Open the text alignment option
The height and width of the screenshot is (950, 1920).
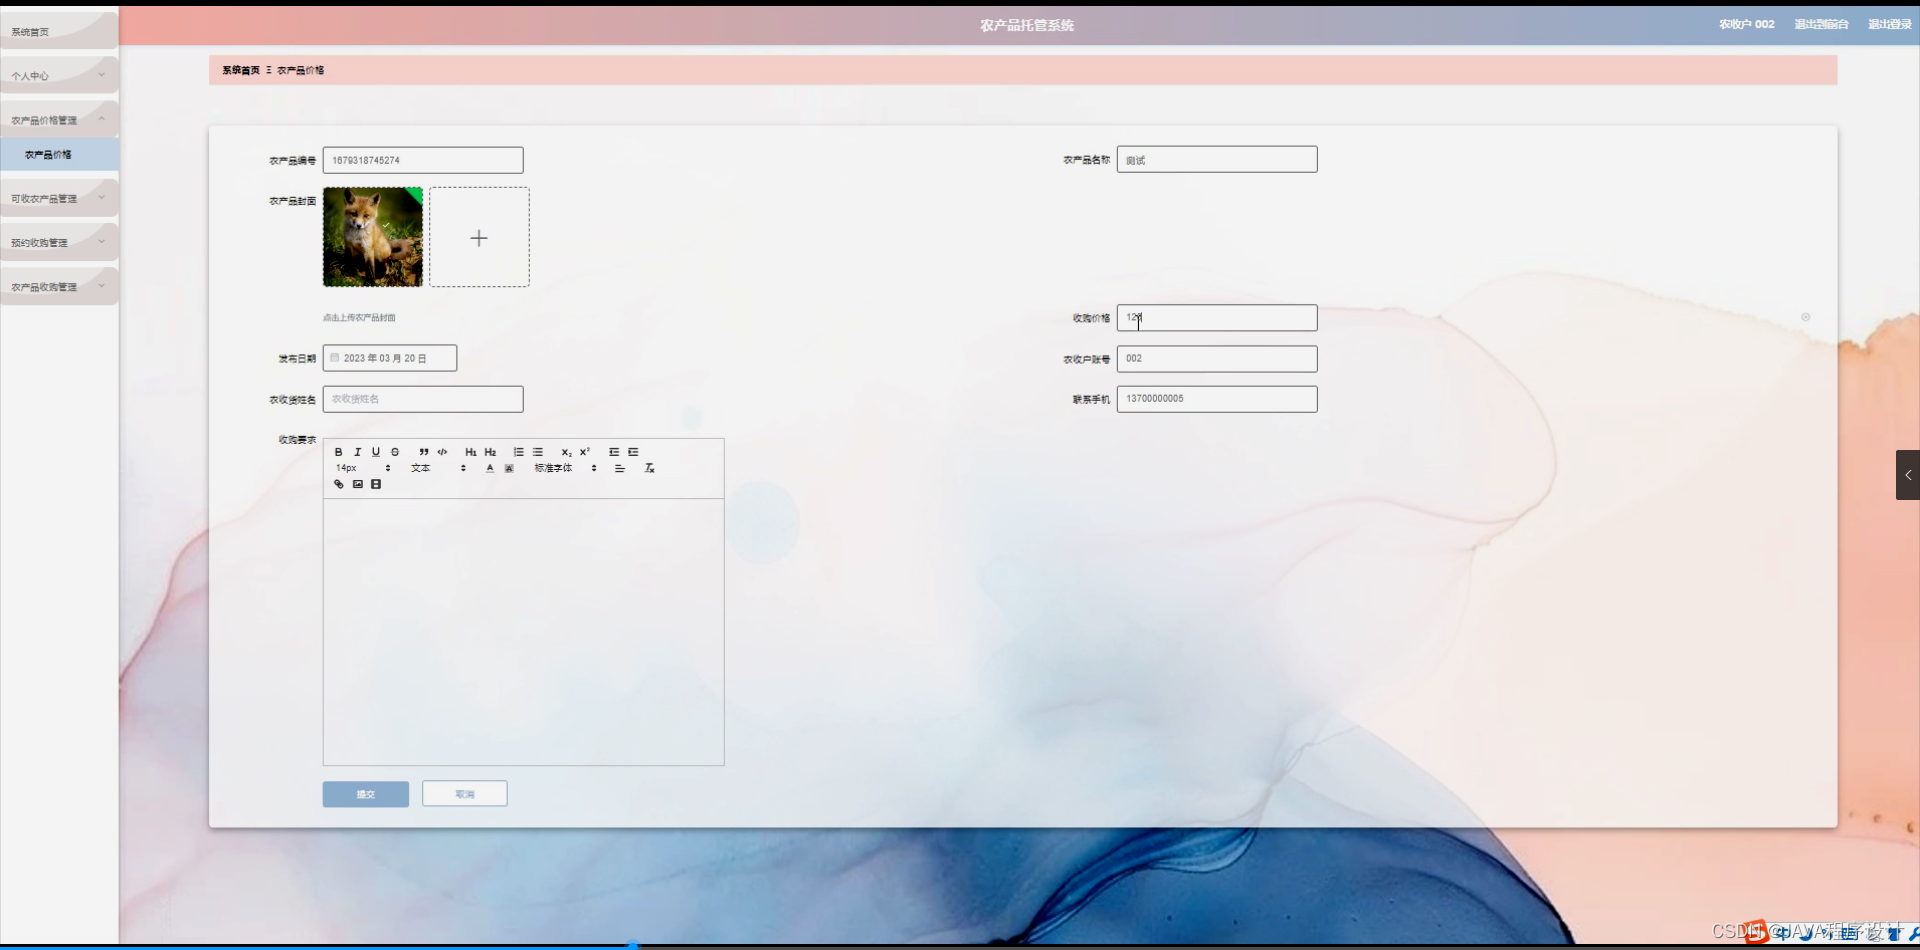tap(620, 468)
